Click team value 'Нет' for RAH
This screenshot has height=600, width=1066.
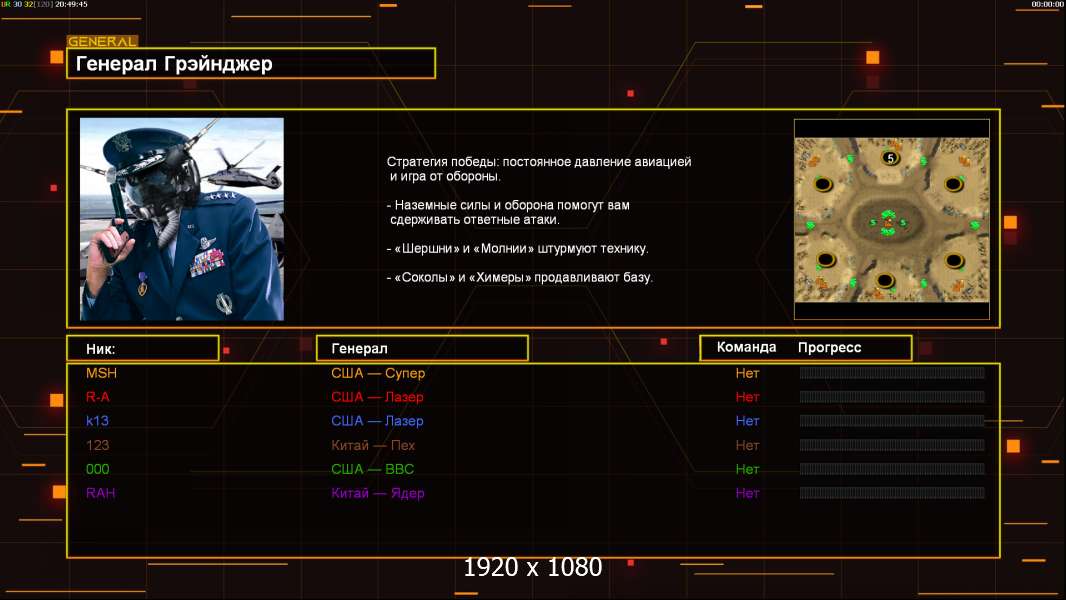747,493
